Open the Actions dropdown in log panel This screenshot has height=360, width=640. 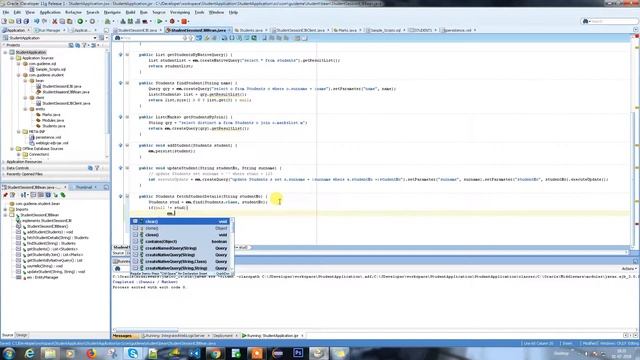(x=629, y=269)
